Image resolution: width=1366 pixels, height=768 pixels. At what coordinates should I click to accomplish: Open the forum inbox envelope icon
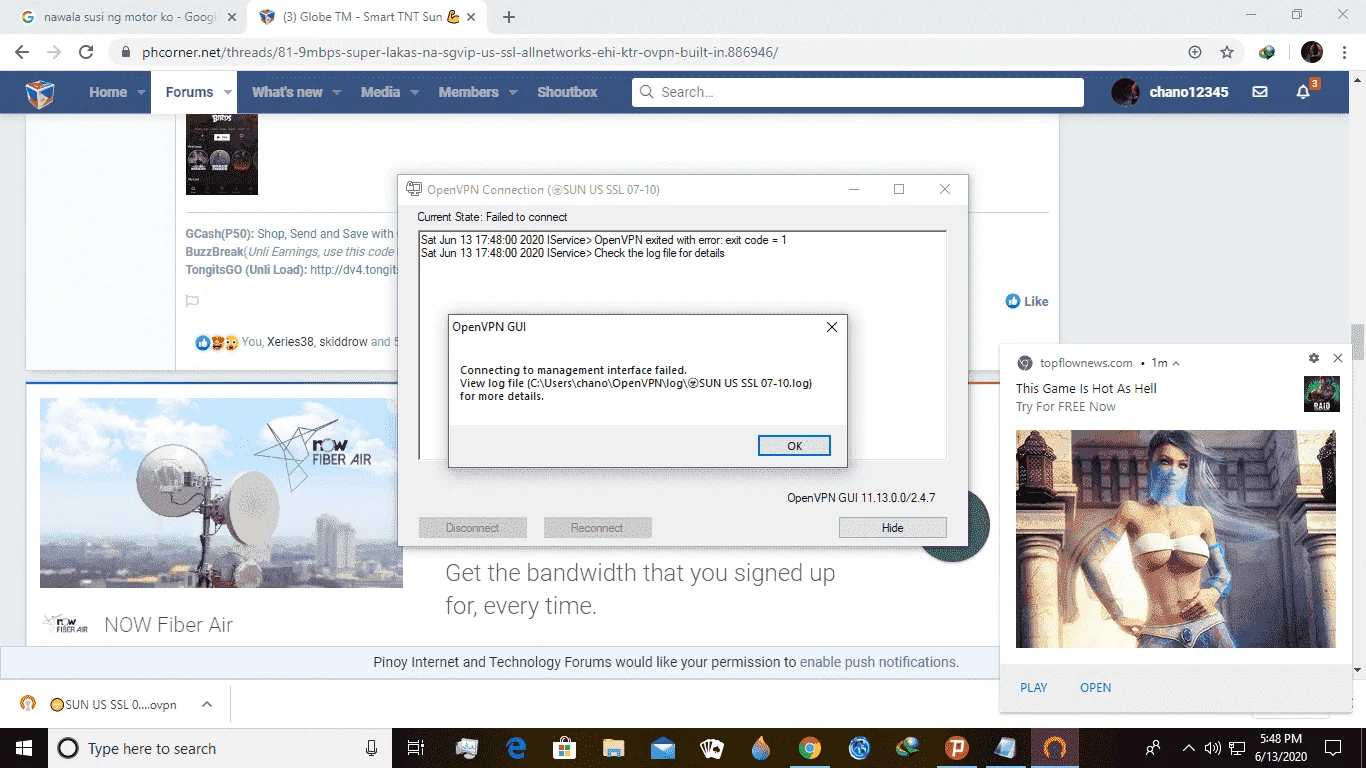1260,92
